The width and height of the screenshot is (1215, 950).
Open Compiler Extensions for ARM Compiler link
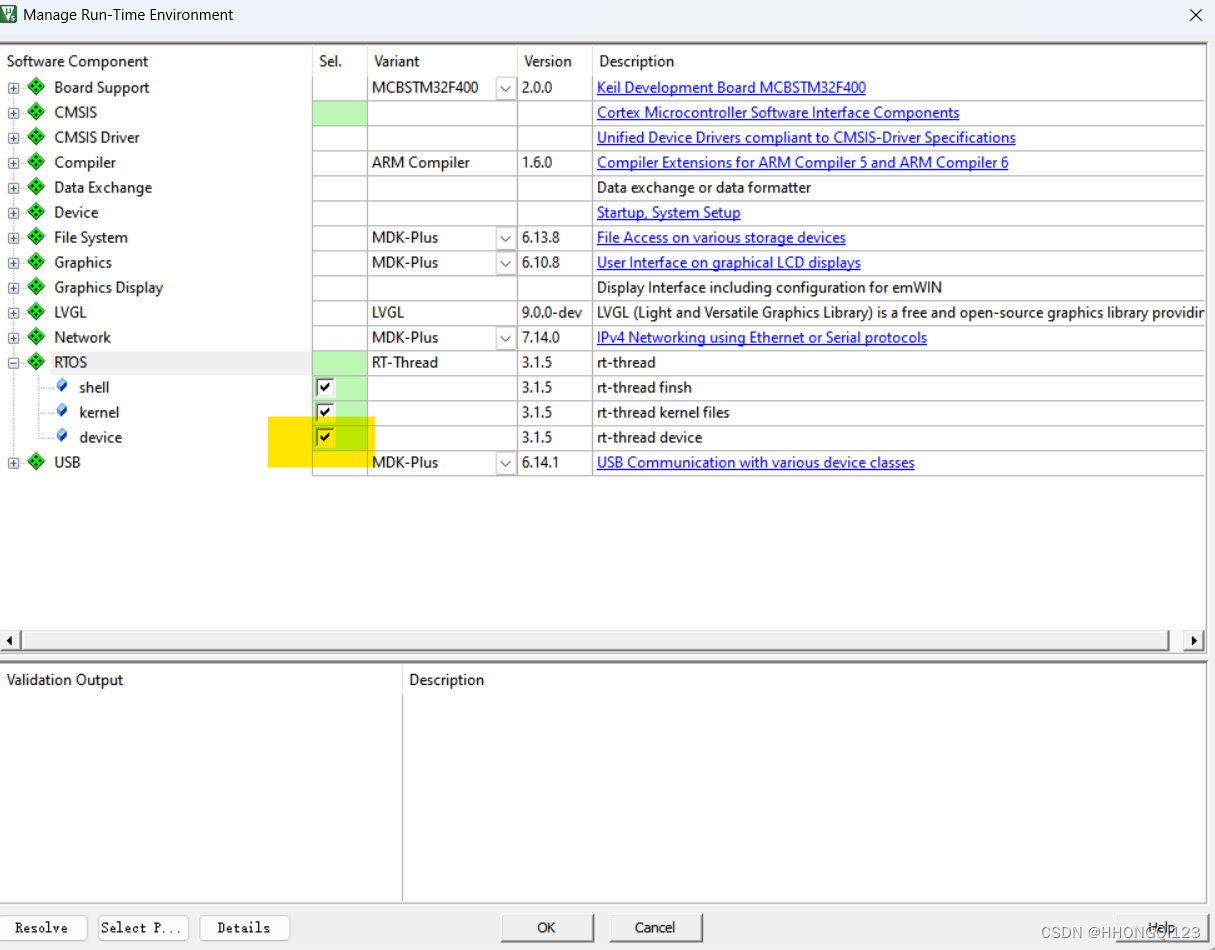point(802,163)
